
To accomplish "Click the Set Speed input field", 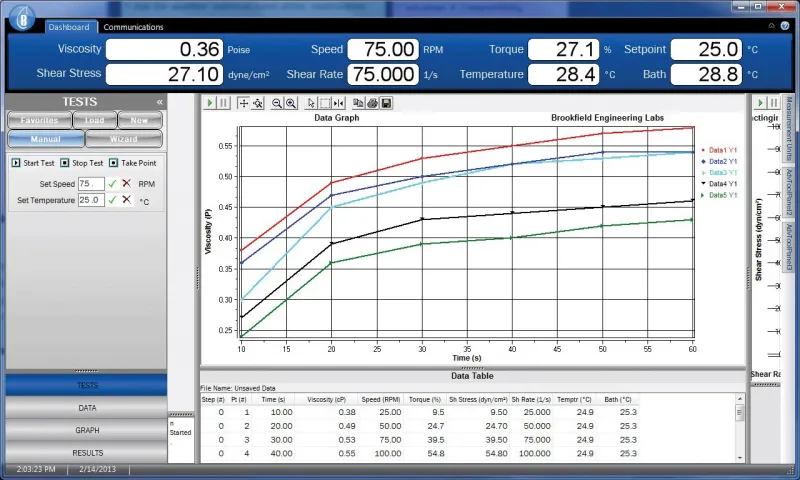I will (x=90, y=184).
